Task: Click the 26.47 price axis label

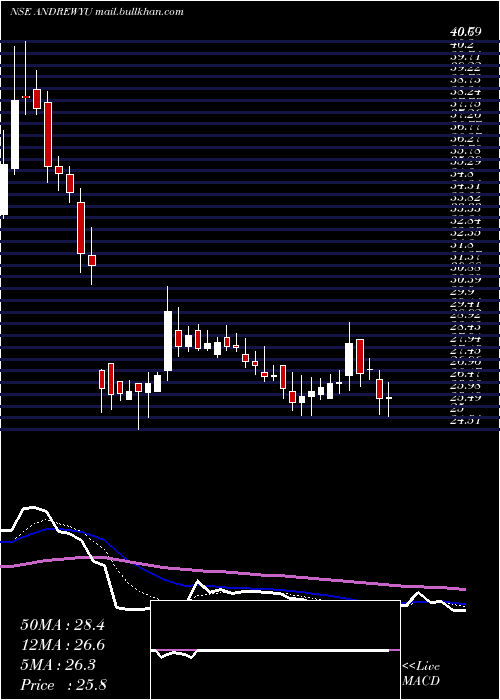Action: (x=464, y=374)
